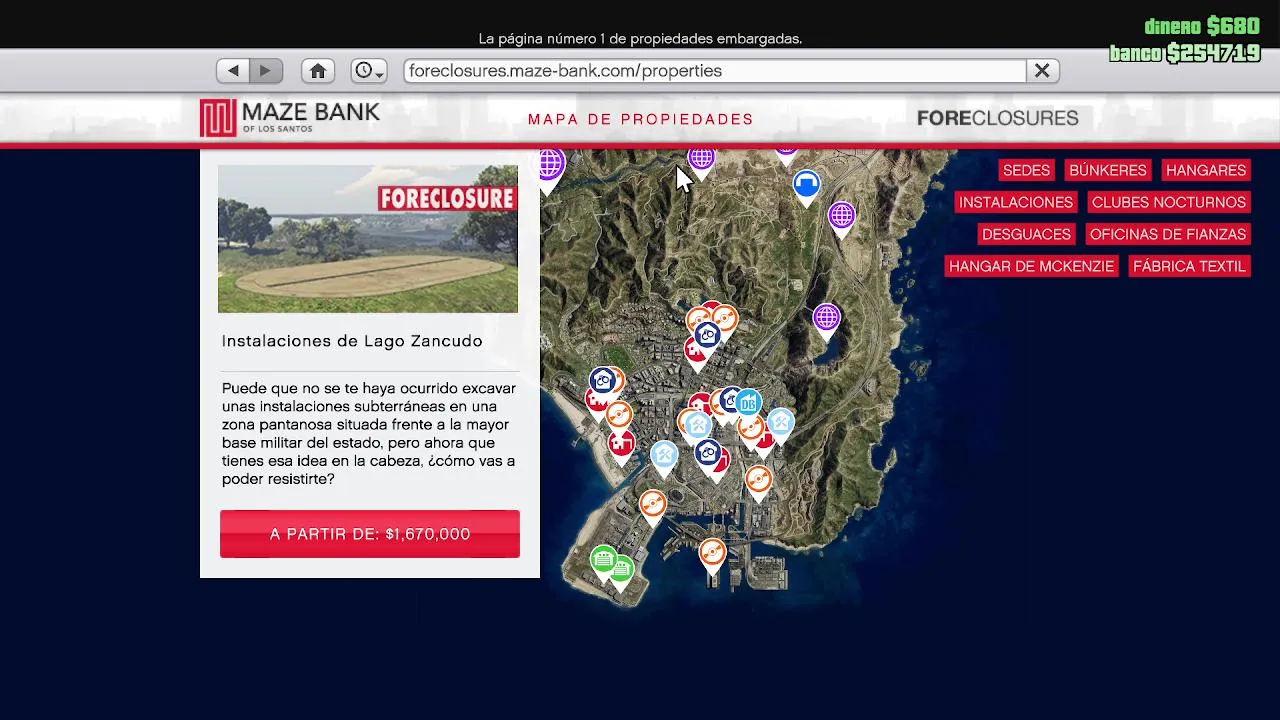Open the browser home page icon

[x=318, y=71]
